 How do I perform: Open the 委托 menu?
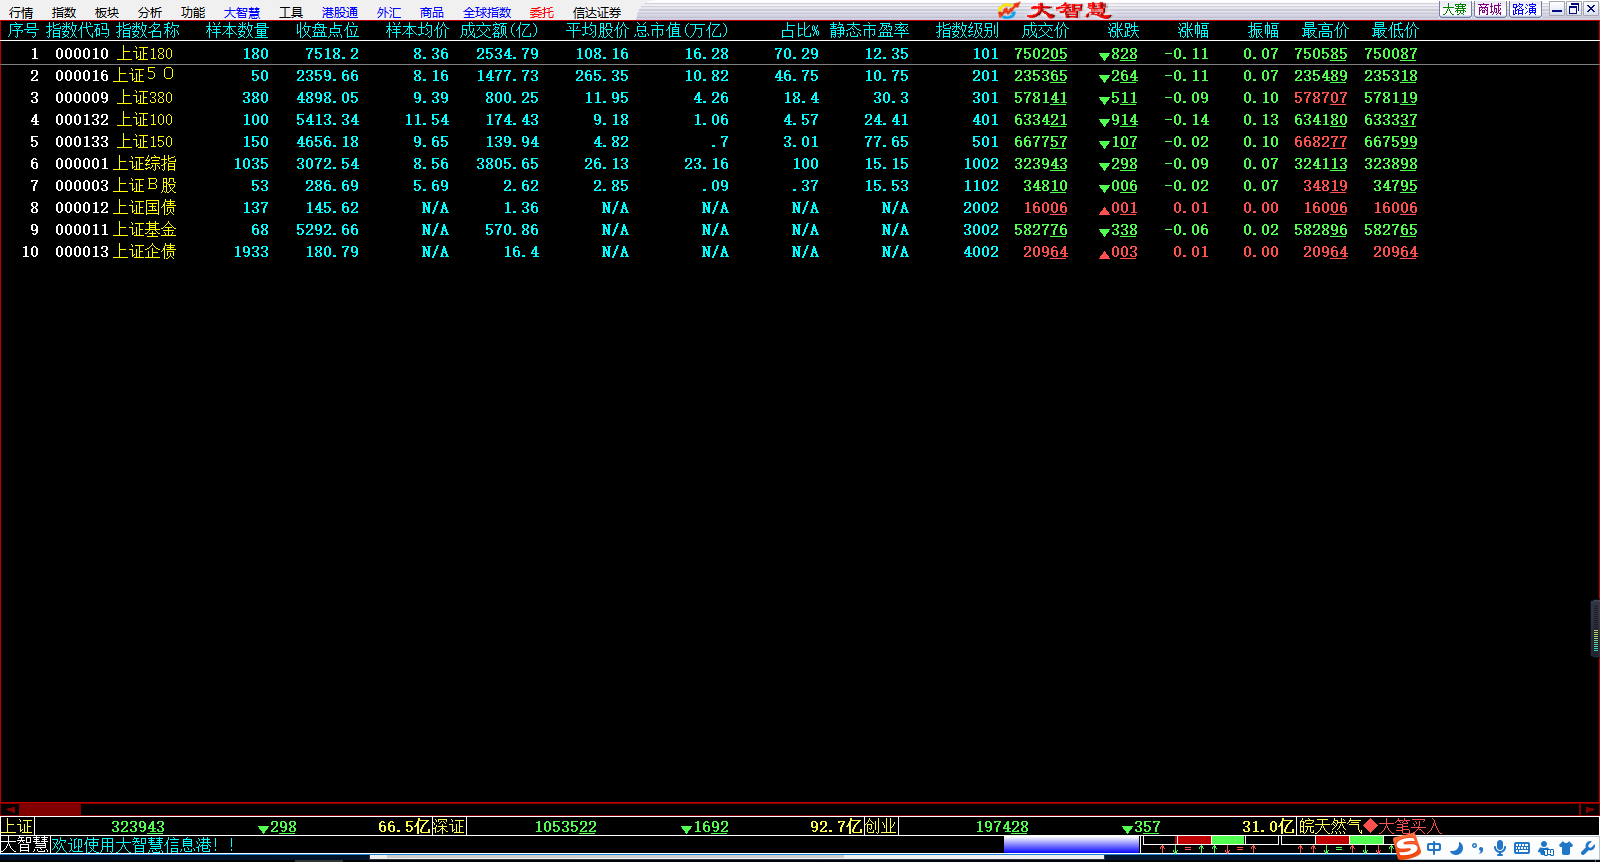pyautogui.click(x=541, y=12)
